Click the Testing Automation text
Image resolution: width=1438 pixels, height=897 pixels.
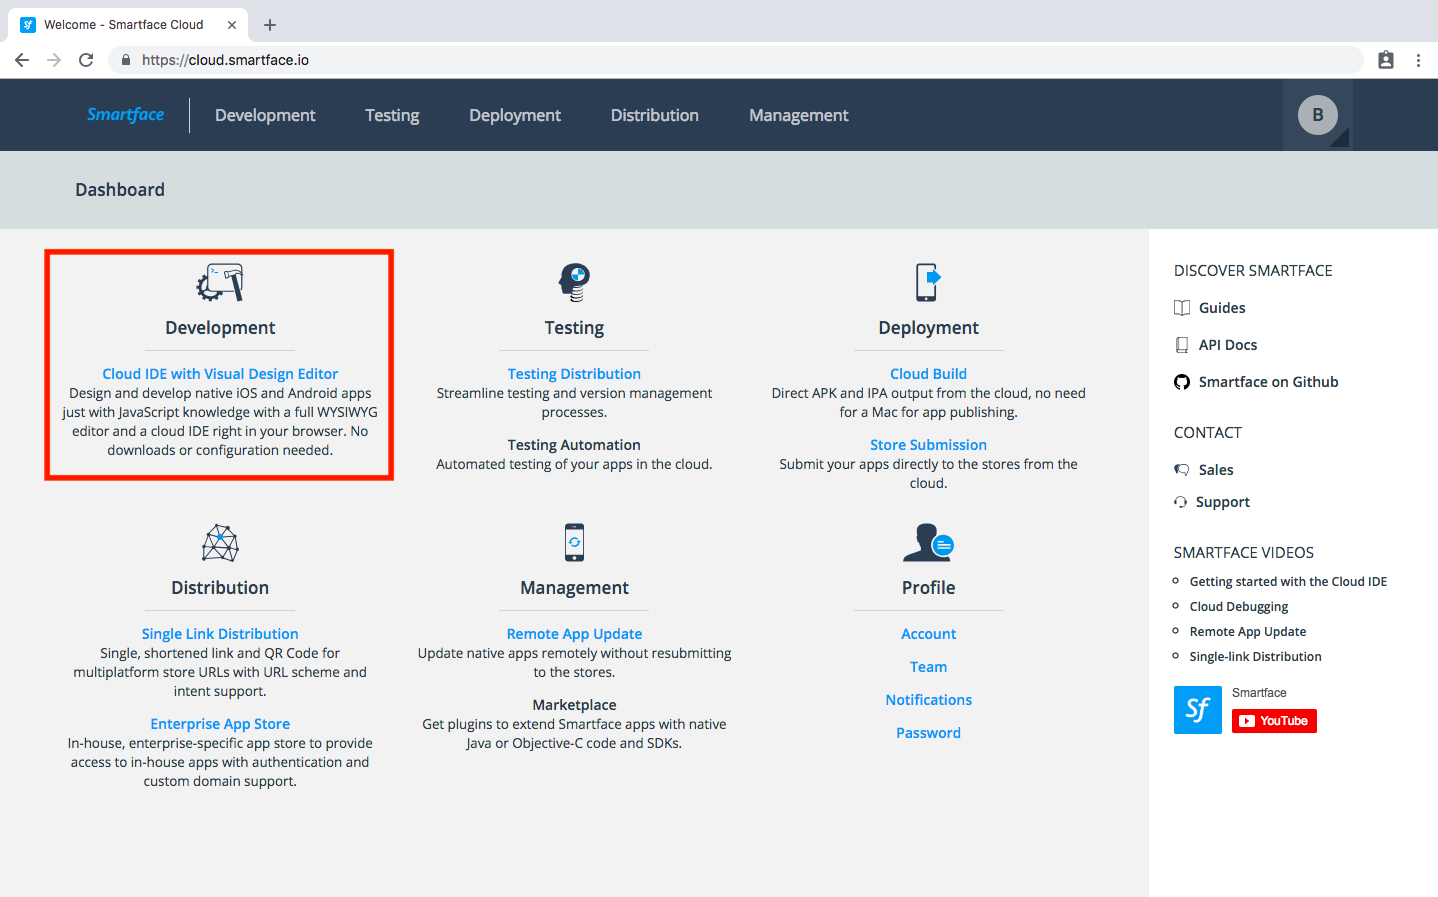click(574, 445)
